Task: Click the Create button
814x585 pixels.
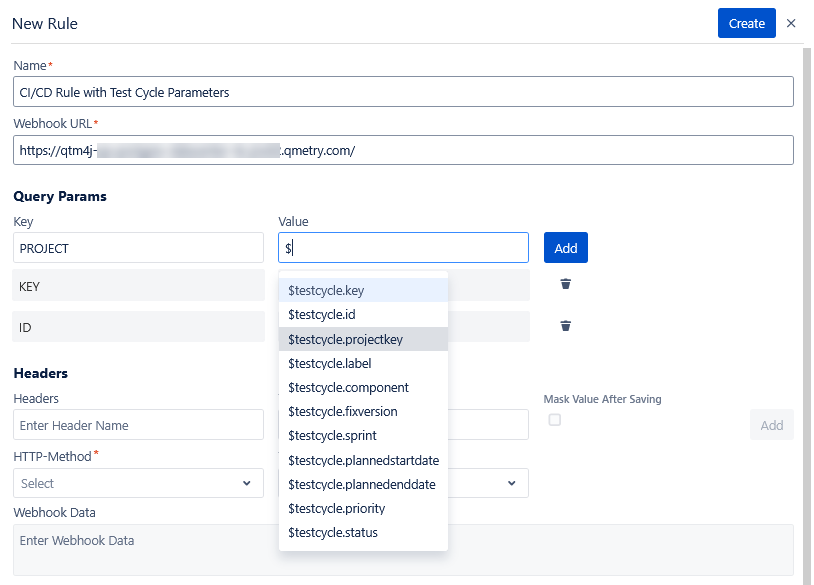Action: [x=746, y=23]
